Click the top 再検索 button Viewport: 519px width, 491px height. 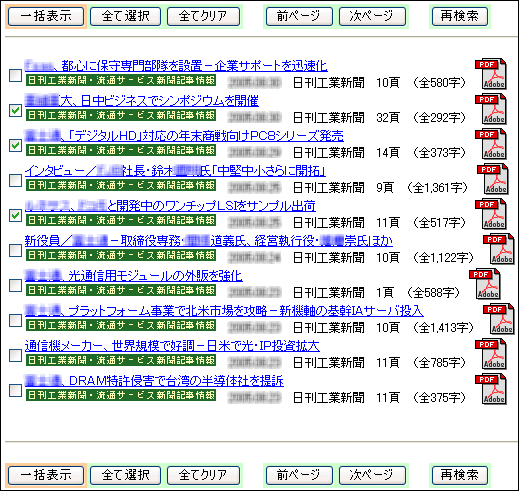460,16
